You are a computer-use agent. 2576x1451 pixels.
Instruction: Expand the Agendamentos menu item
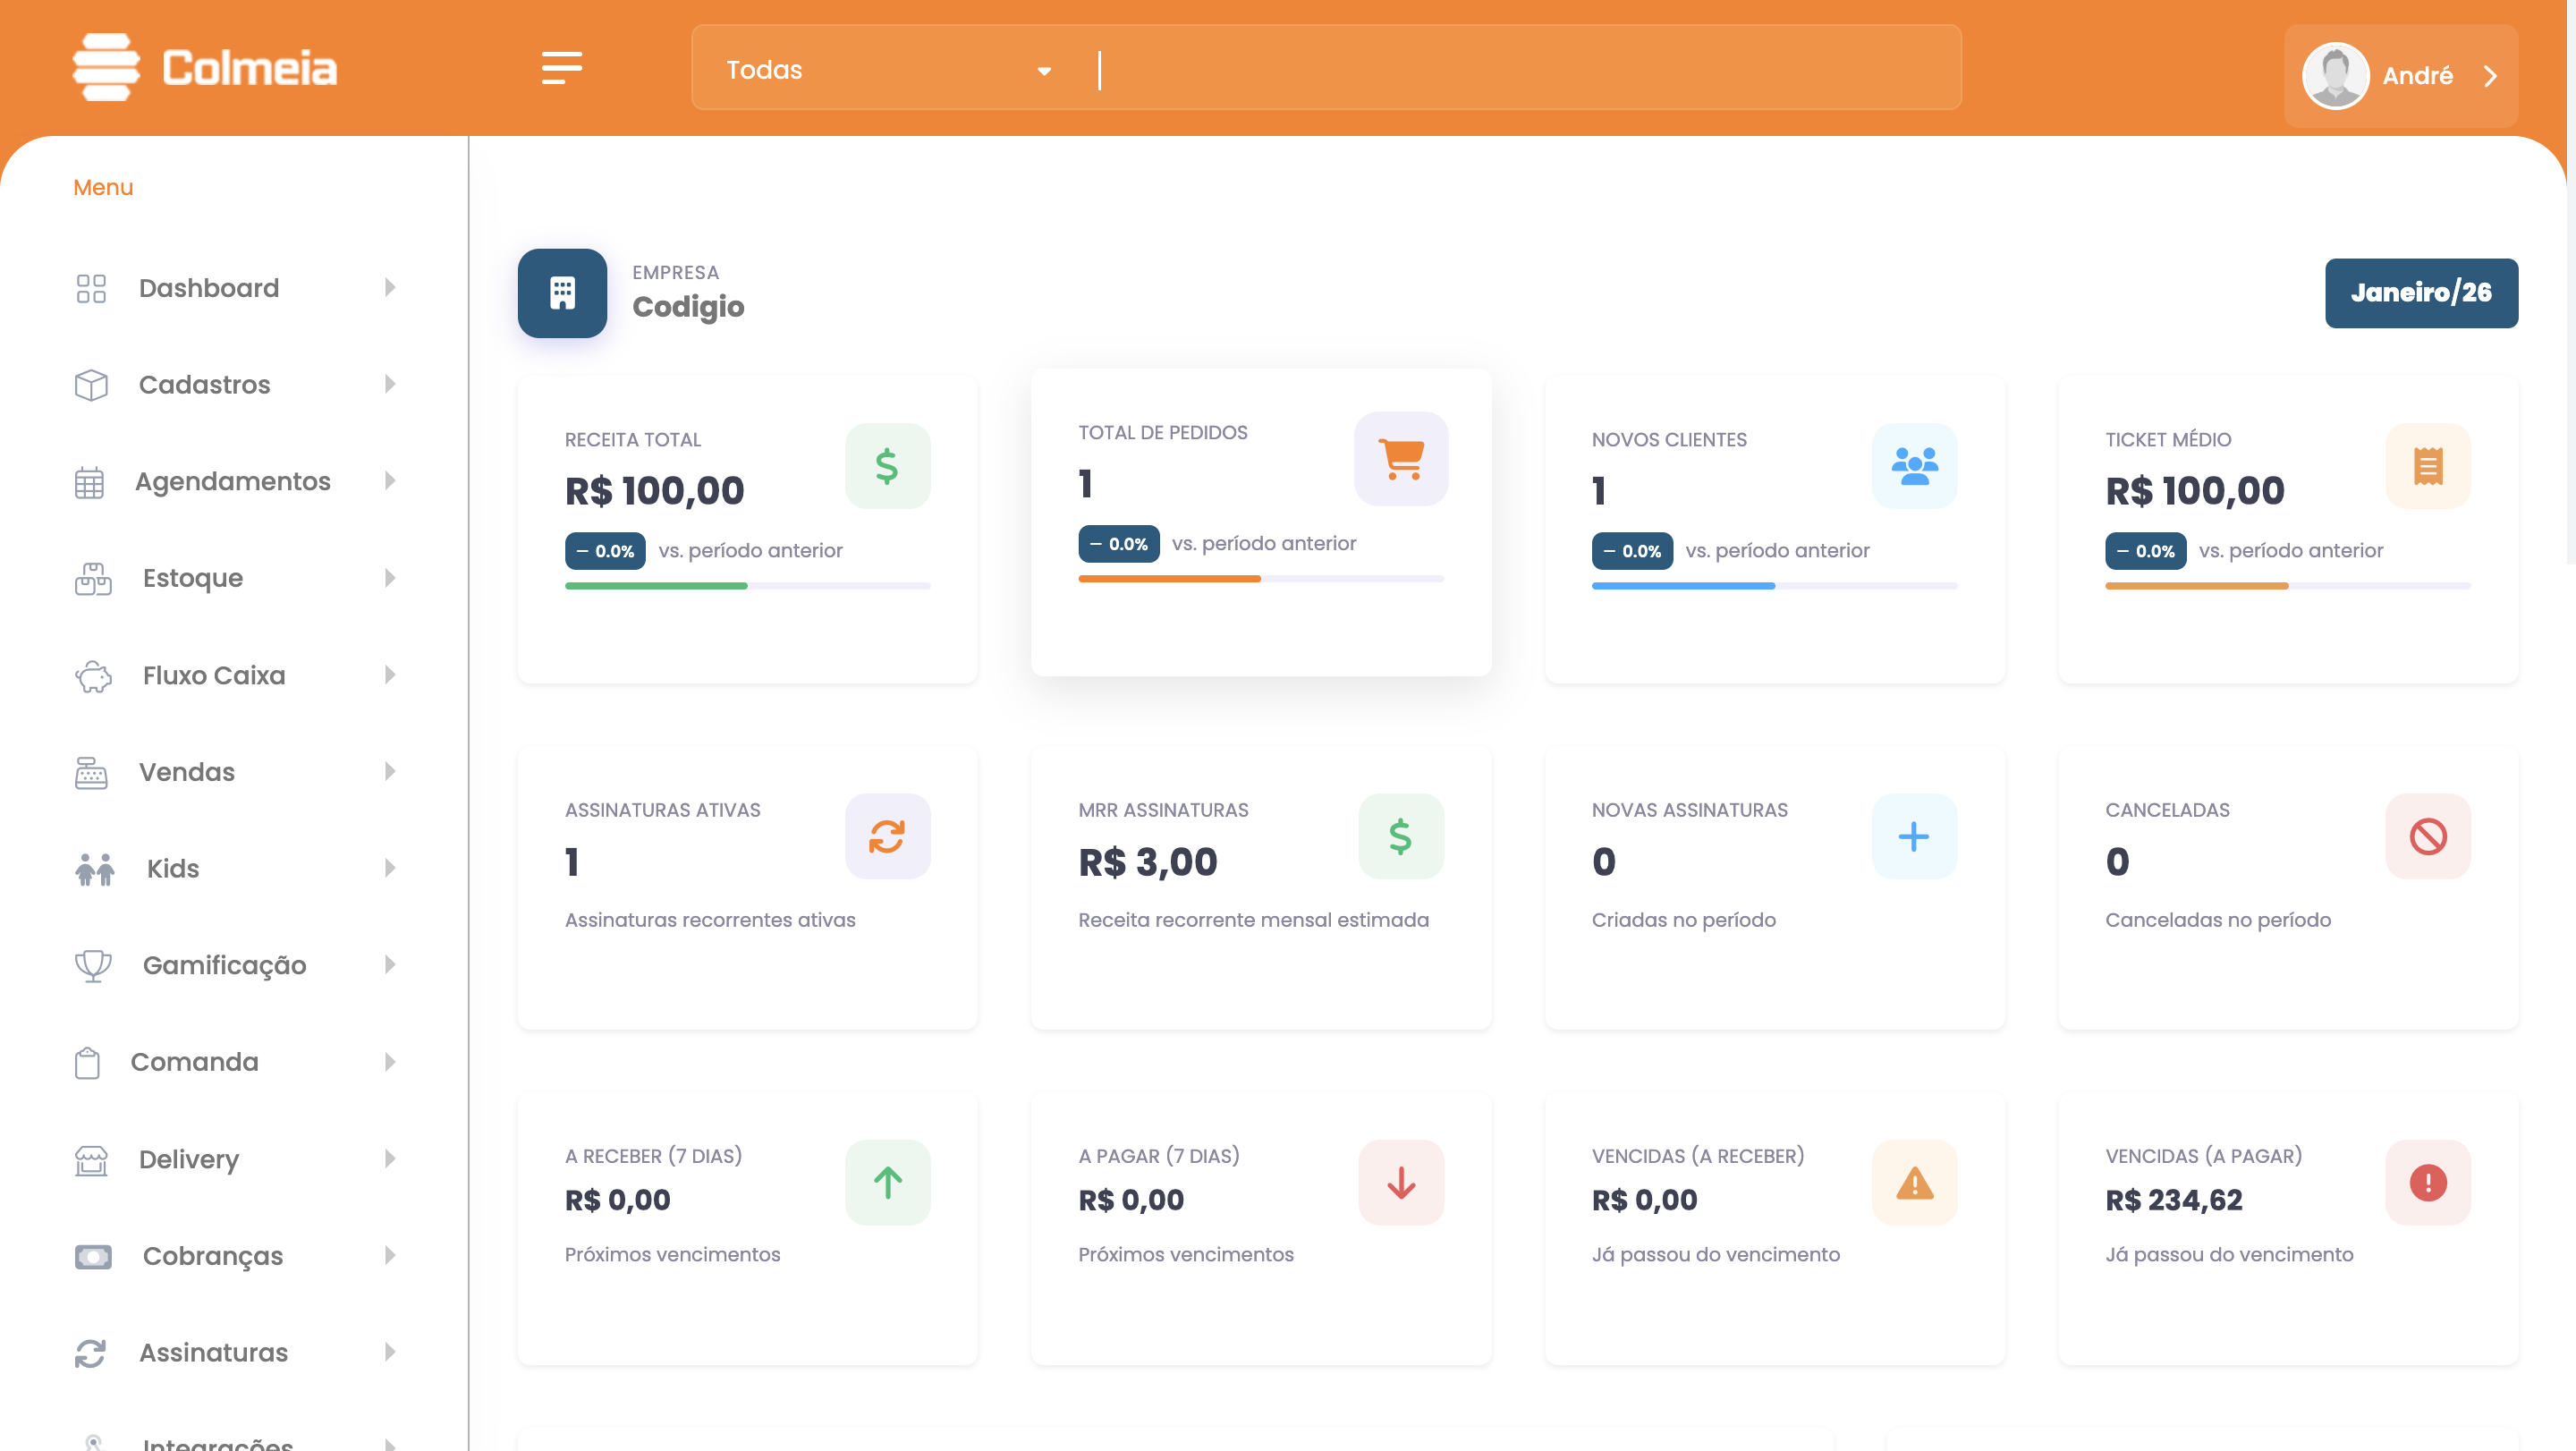click(x=232, y=481)
